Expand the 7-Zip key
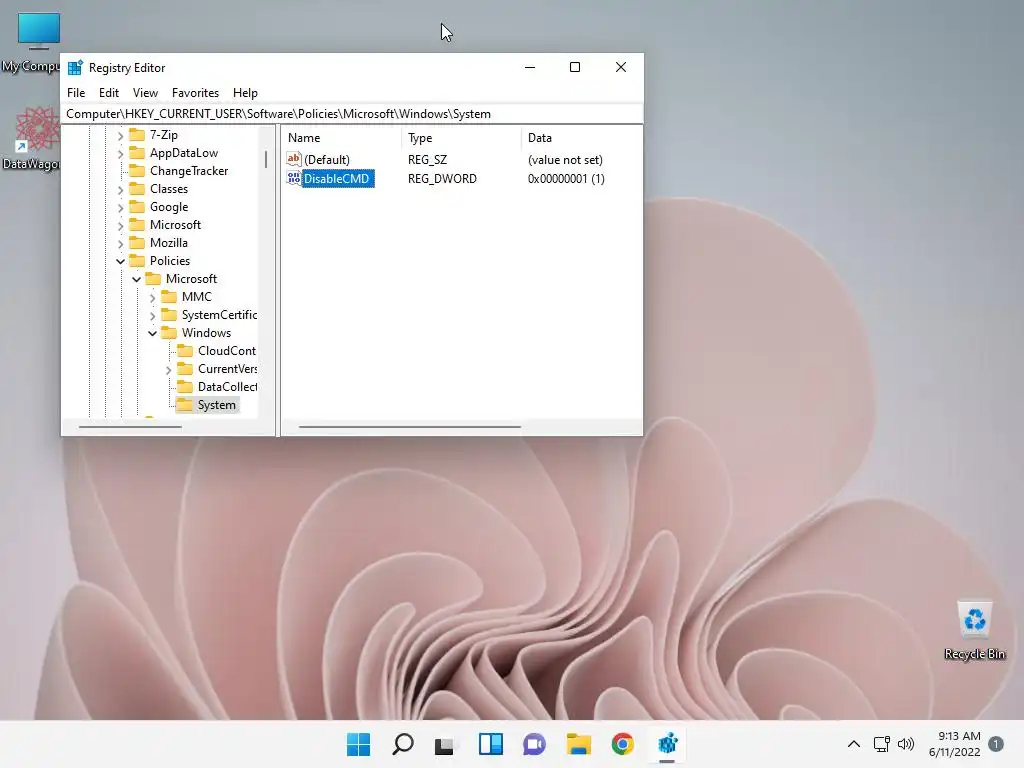 pos(120,136)
